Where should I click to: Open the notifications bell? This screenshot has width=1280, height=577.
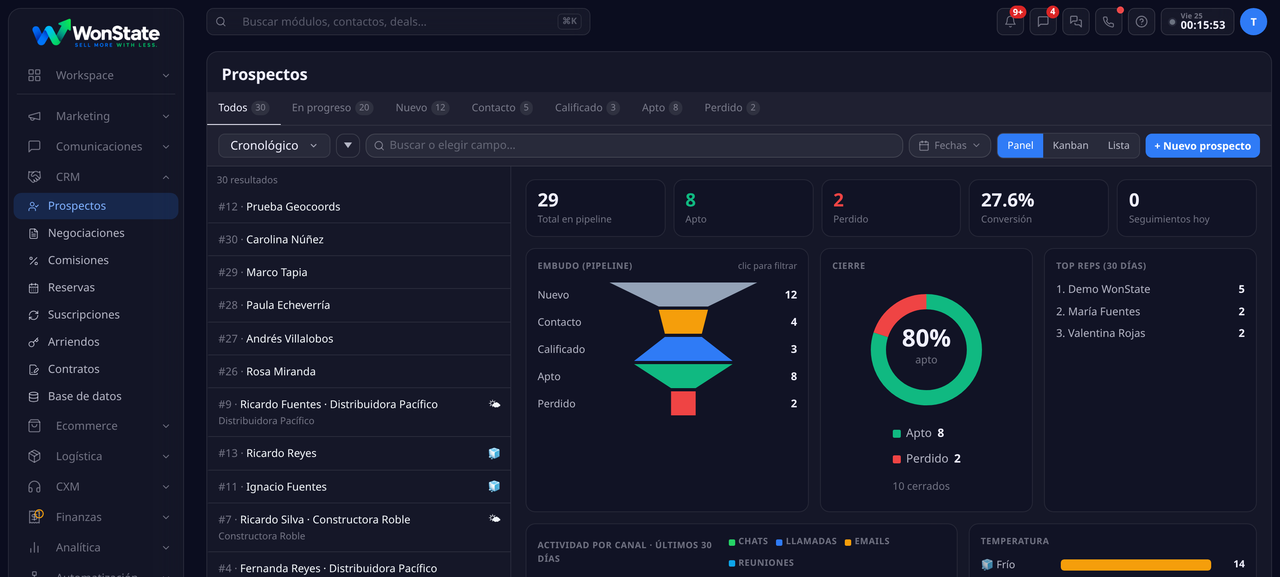[1010, 21]
